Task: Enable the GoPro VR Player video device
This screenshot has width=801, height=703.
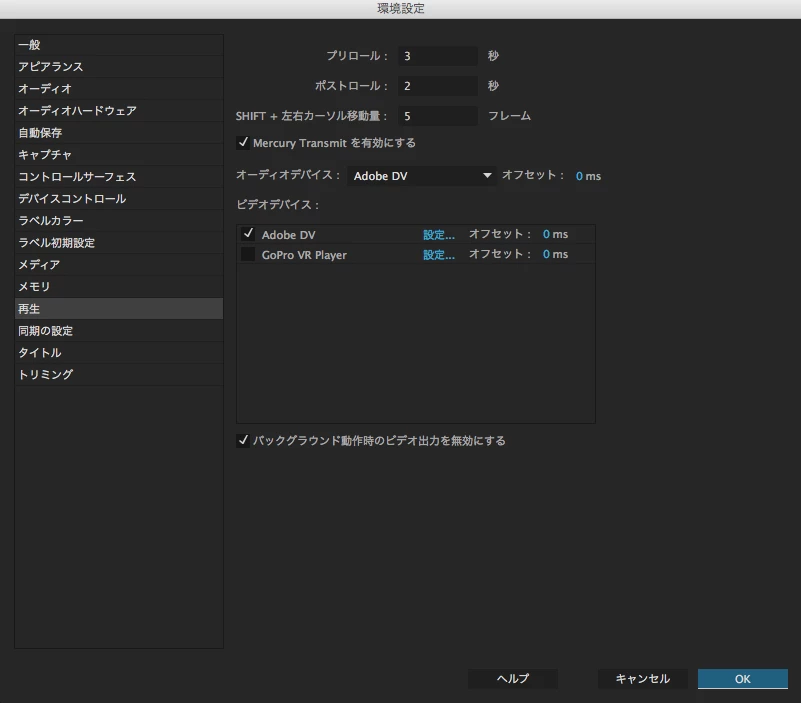Action: 248,254
